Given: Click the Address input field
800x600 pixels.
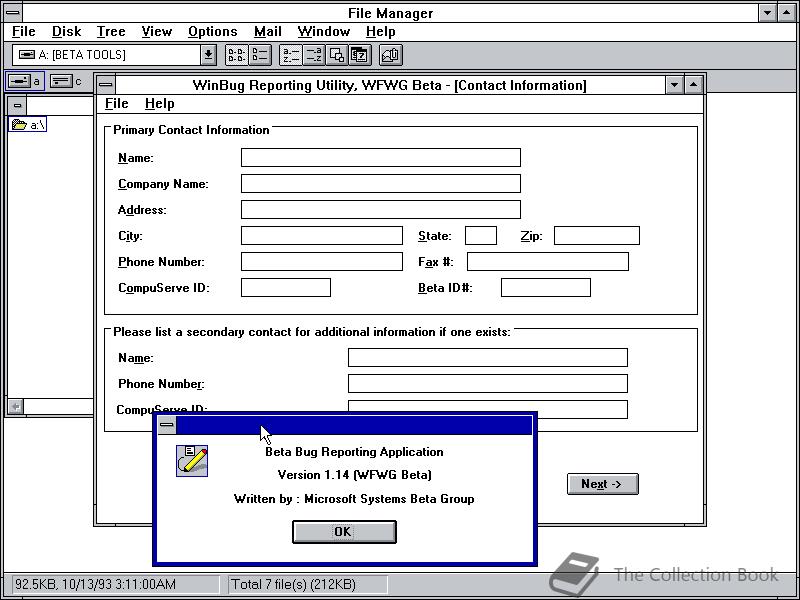Looking at the screenshot, I should tap(381, 209).
